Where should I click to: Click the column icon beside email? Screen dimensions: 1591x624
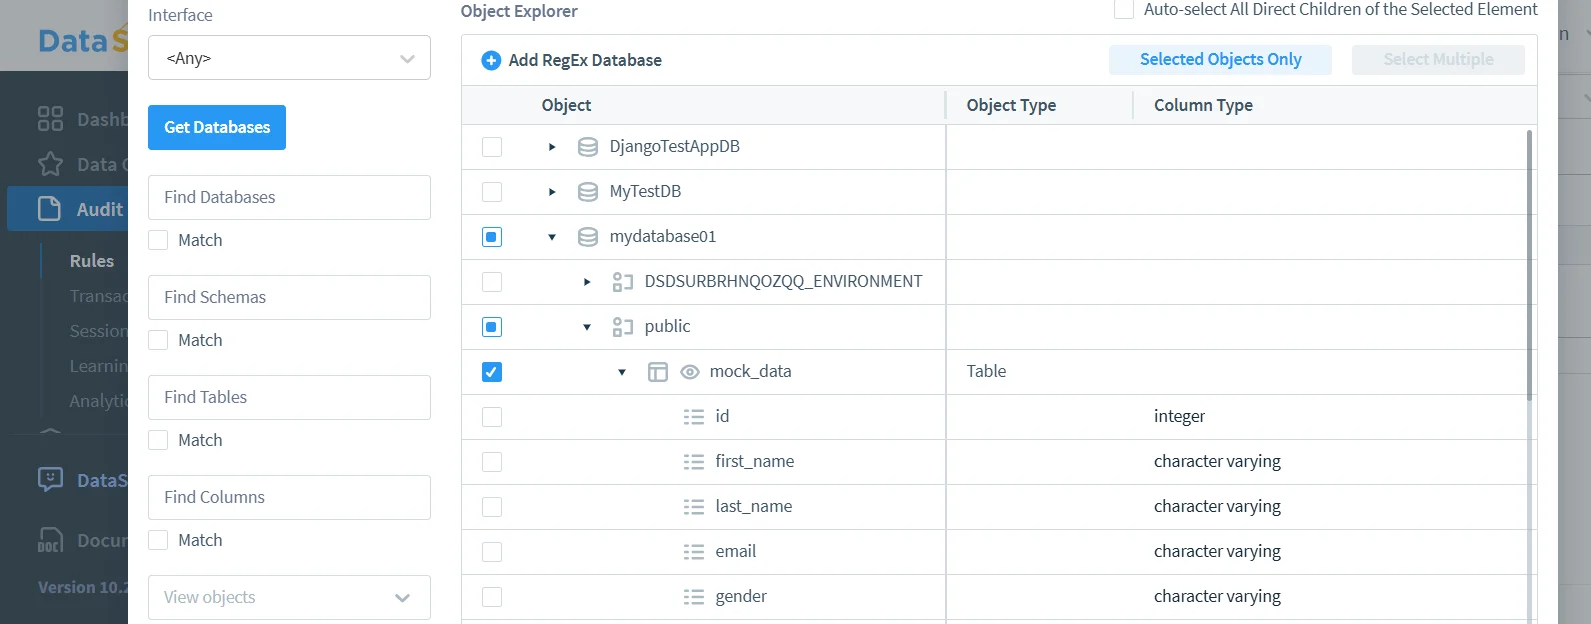click(x=693, y=552)
